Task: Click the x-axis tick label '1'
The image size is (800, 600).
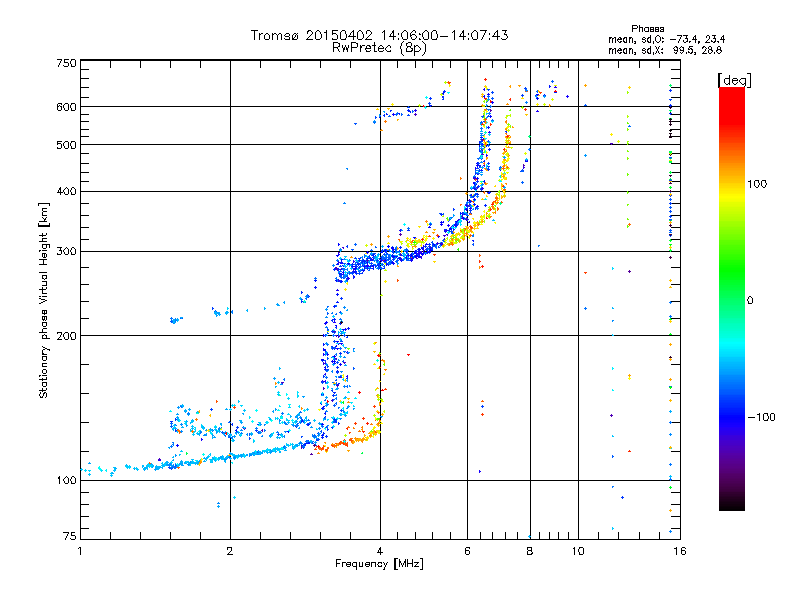Action: coord(80,551)
